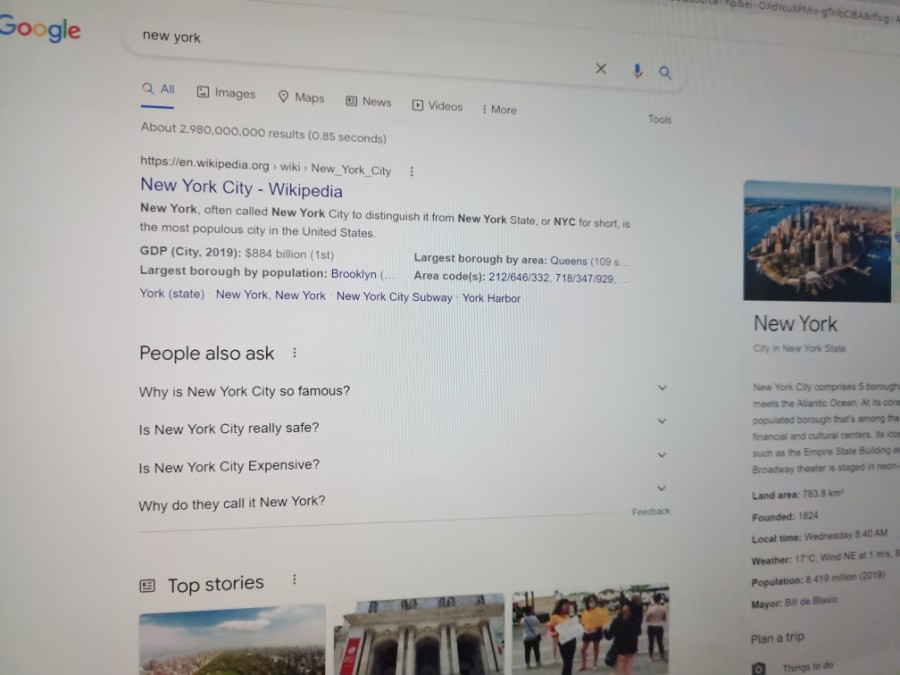Screen dimensions: 900x675
Task: Open the Tools button
Action: click(x=660, y=119)
